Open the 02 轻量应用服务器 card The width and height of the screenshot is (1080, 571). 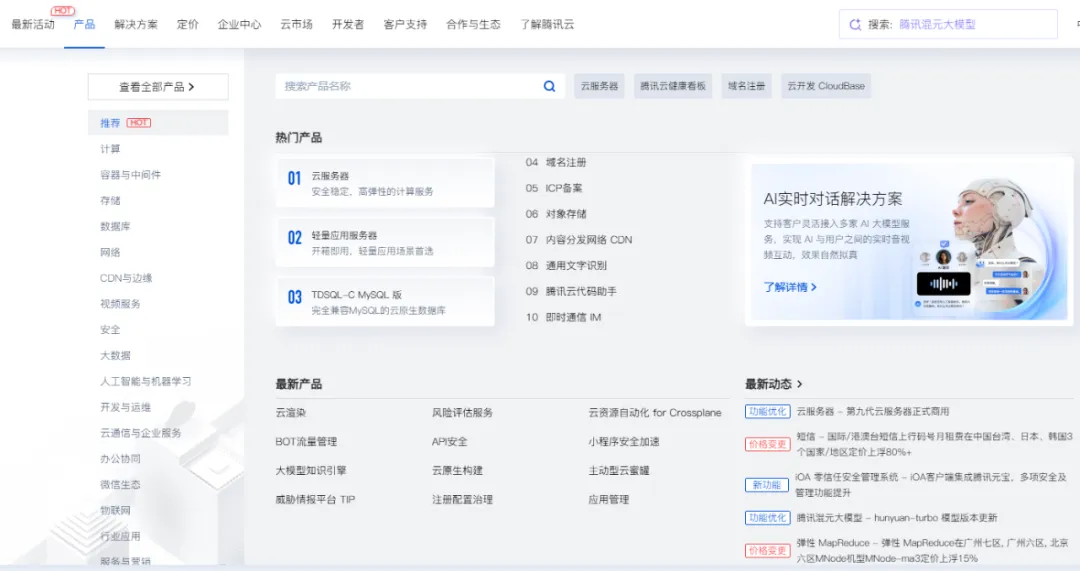pyautogui.click(x=385, y=242)
